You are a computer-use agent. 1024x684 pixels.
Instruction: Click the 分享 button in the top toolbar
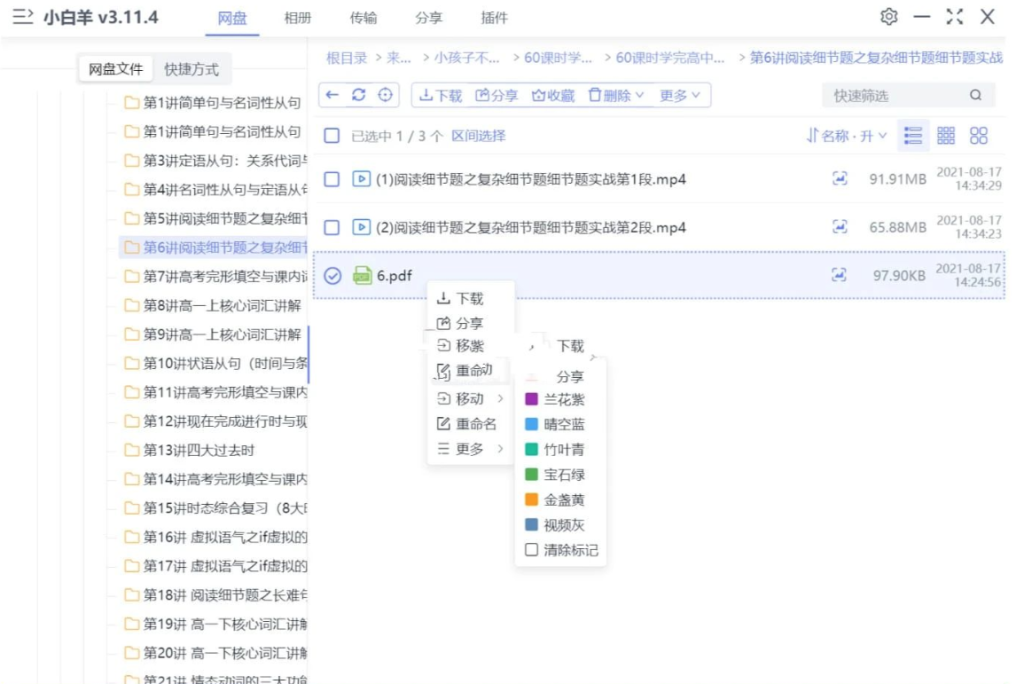496,95
